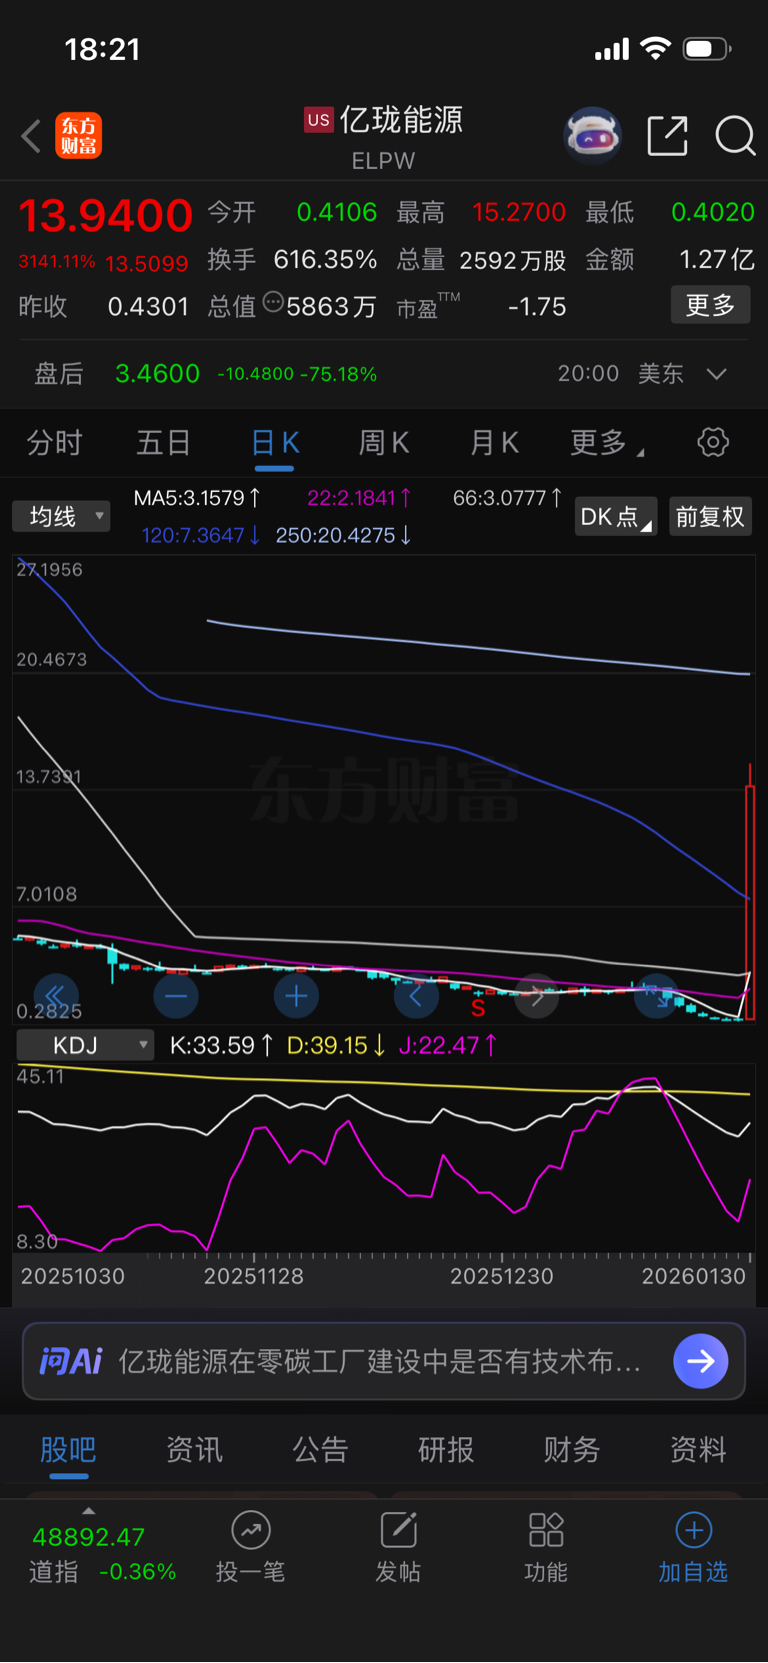Open the robot AI assistant avatar
This screenshot has height=1663, width=768.
(x=592, y=135)
